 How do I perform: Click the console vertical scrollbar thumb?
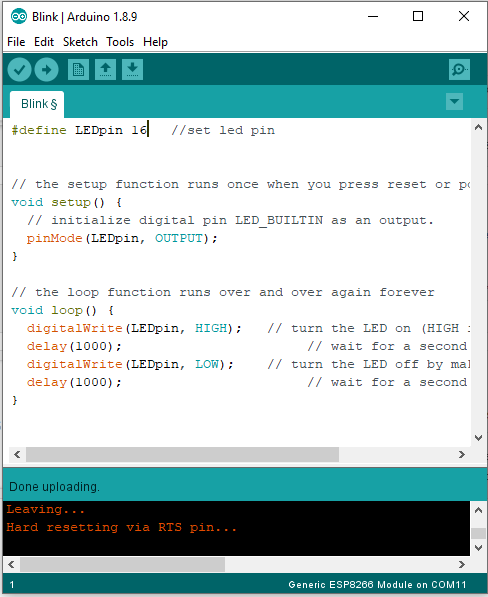[x=478, y=533]
